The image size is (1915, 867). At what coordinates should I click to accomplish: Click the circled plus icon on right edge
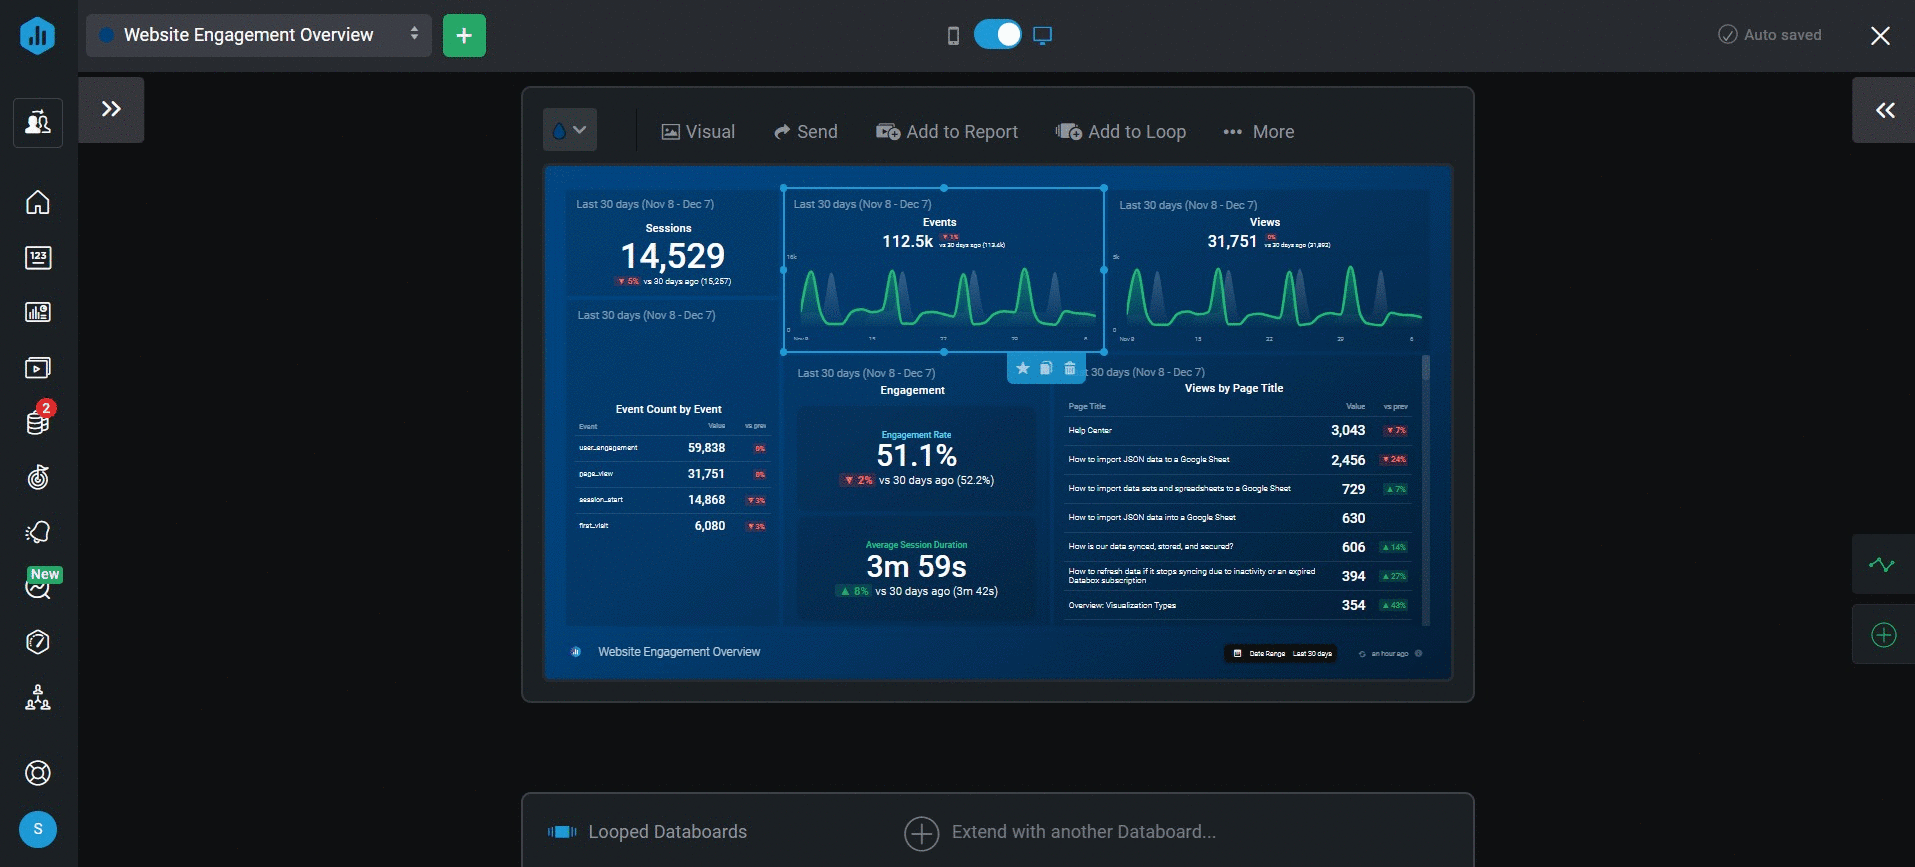1883,635
